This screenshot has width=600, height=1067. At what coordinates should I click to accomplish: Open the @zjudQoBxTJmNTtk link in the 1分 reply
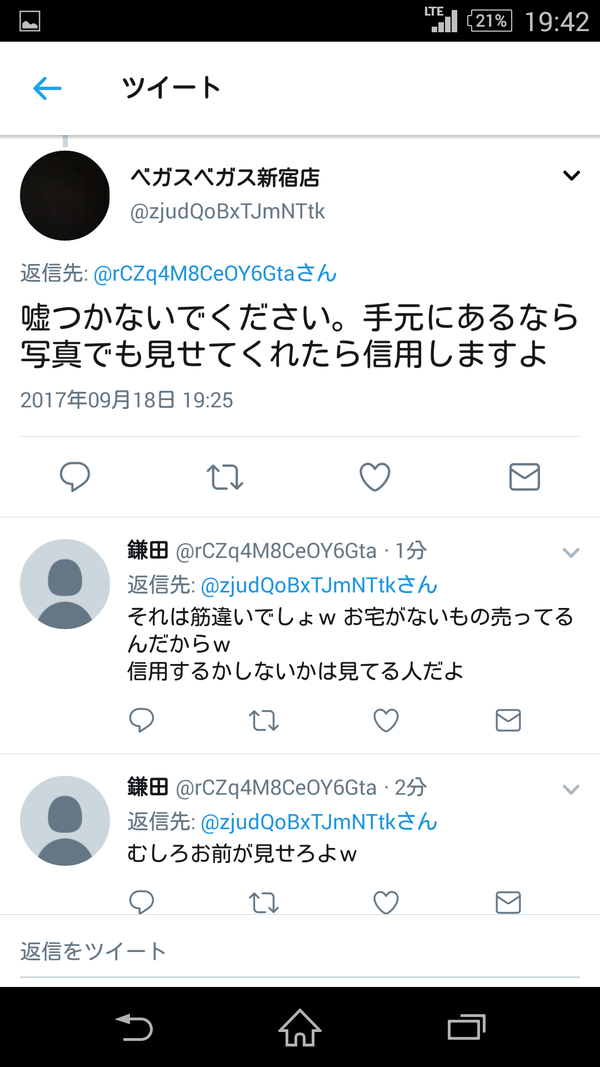319,585
